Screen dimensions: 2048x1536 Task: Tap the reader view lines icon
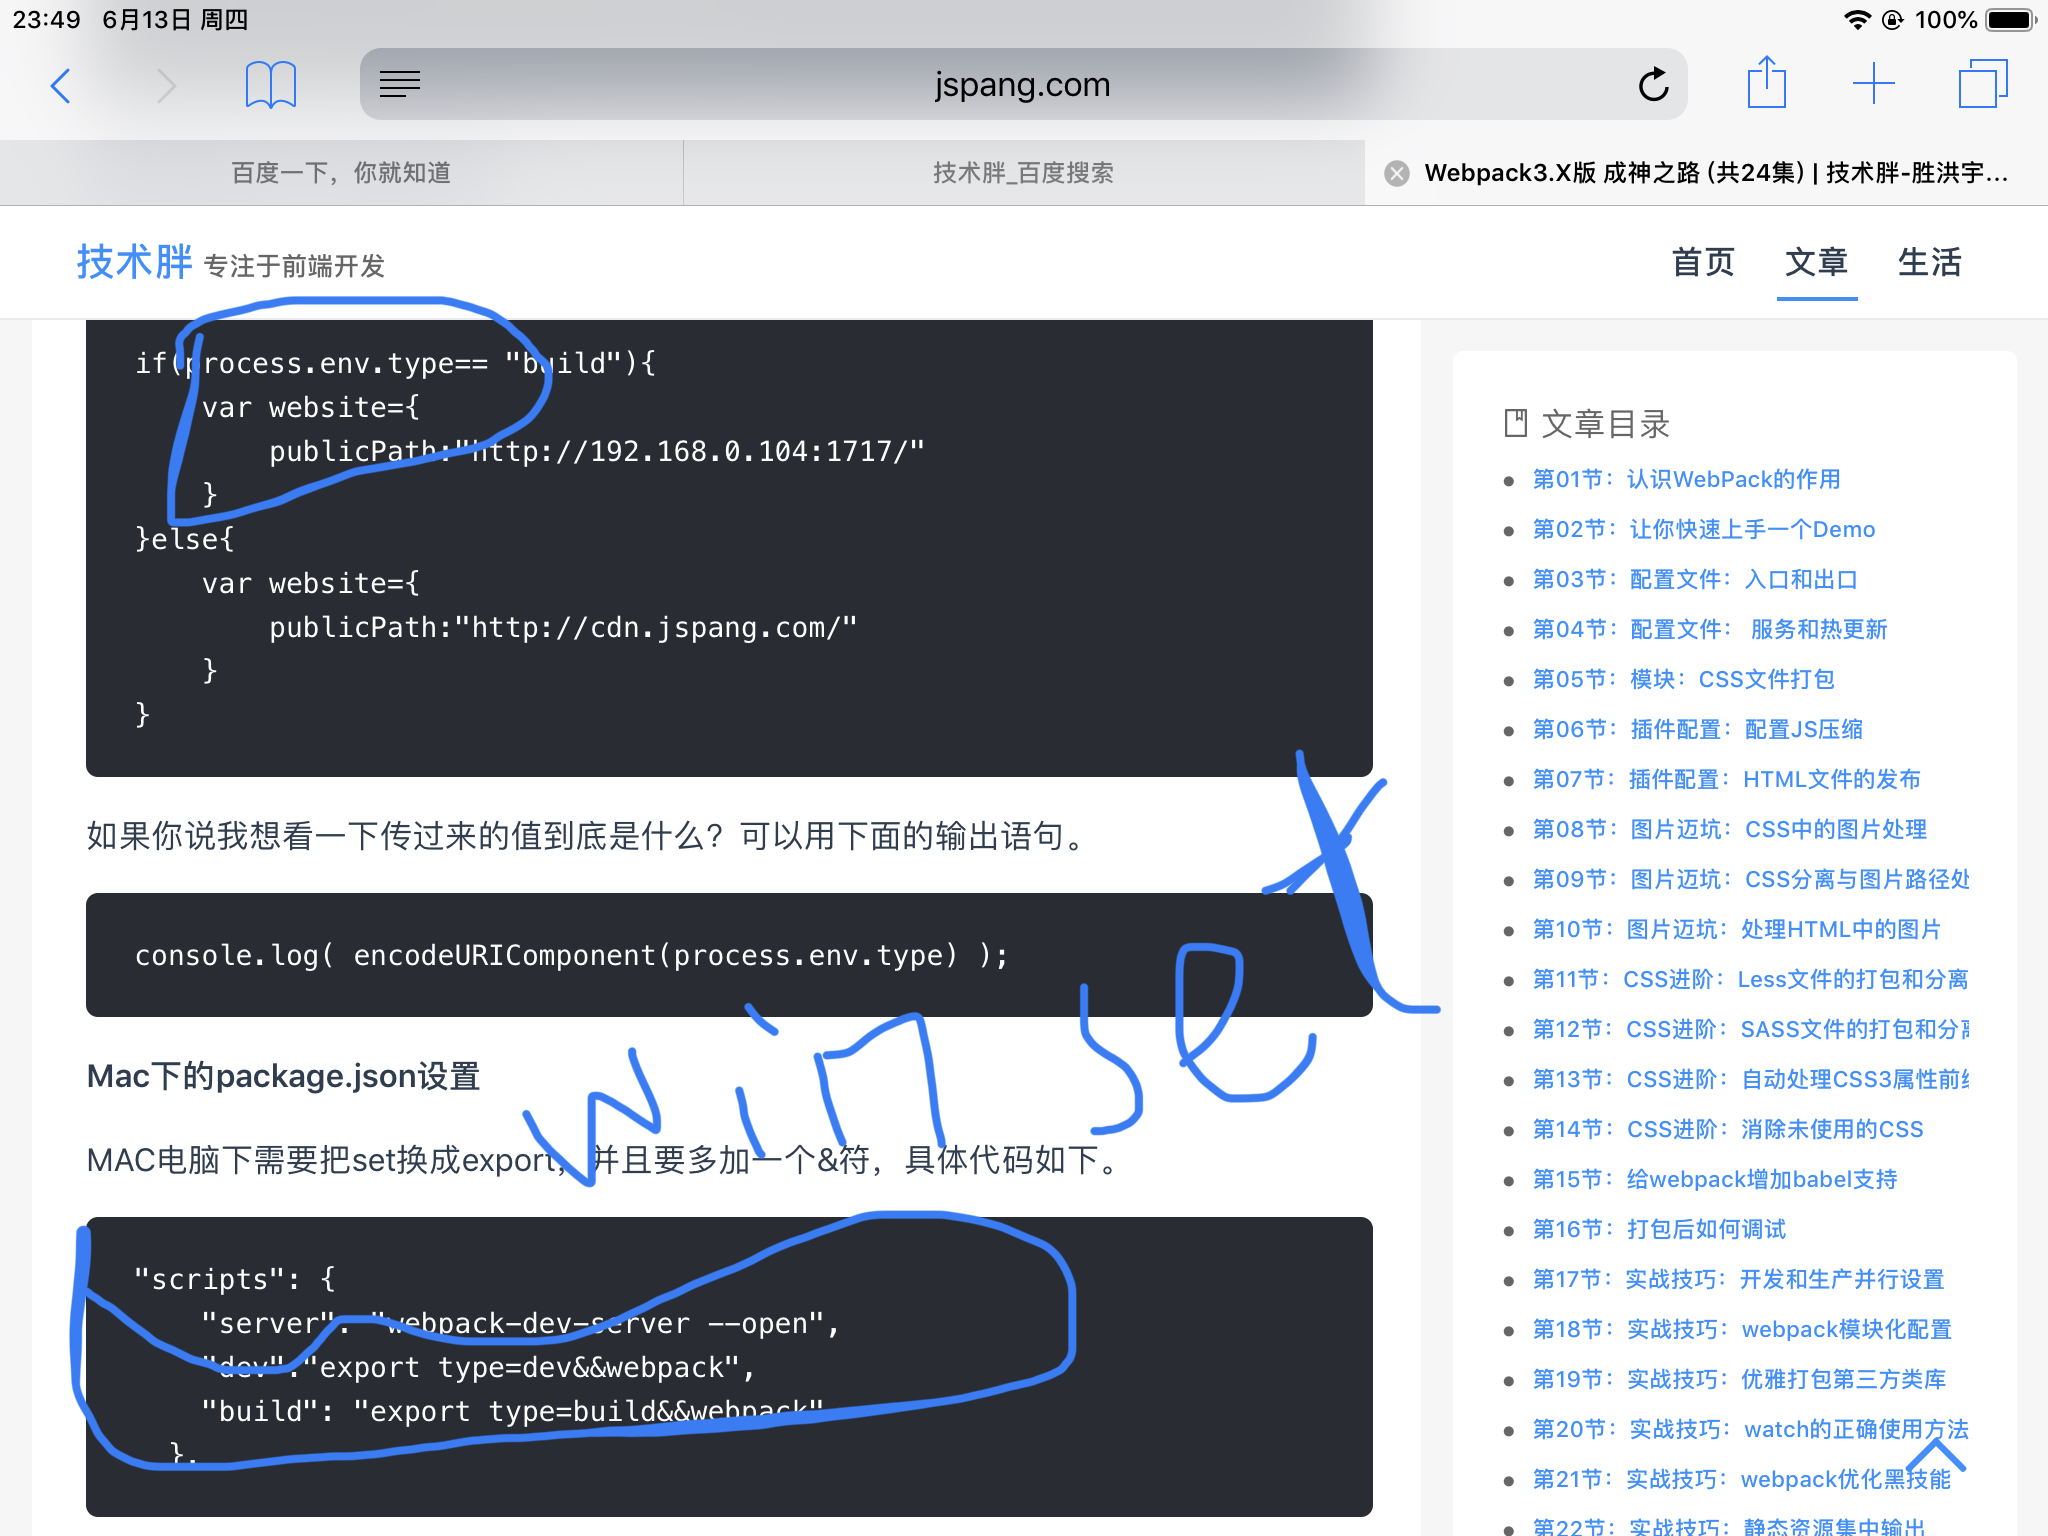click(400, 85)
